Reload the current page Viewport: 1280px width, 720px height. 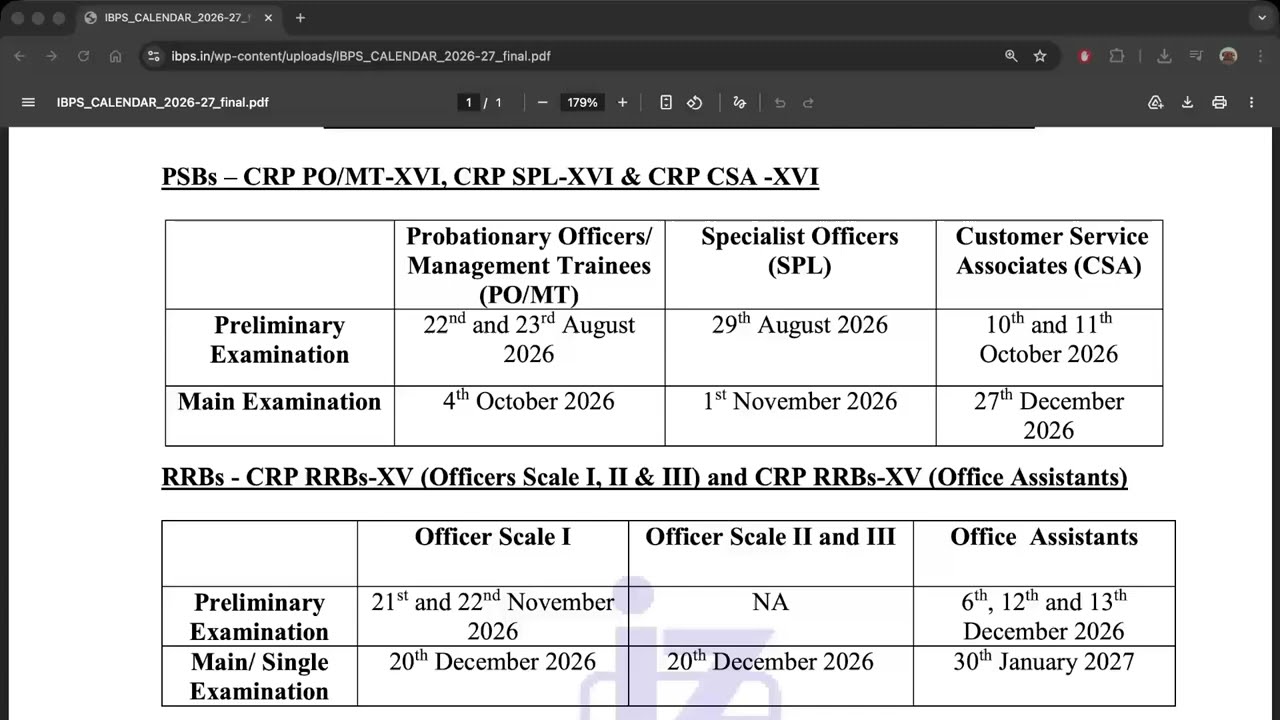(84, 56)
